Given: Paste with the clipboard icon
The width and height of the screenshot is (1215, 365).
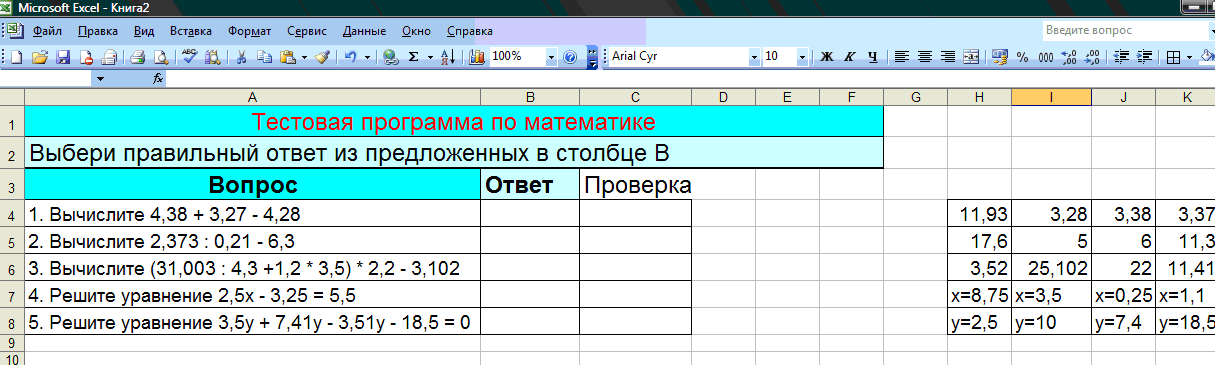Looking at the screenshot, I should [x=287, y=57].
